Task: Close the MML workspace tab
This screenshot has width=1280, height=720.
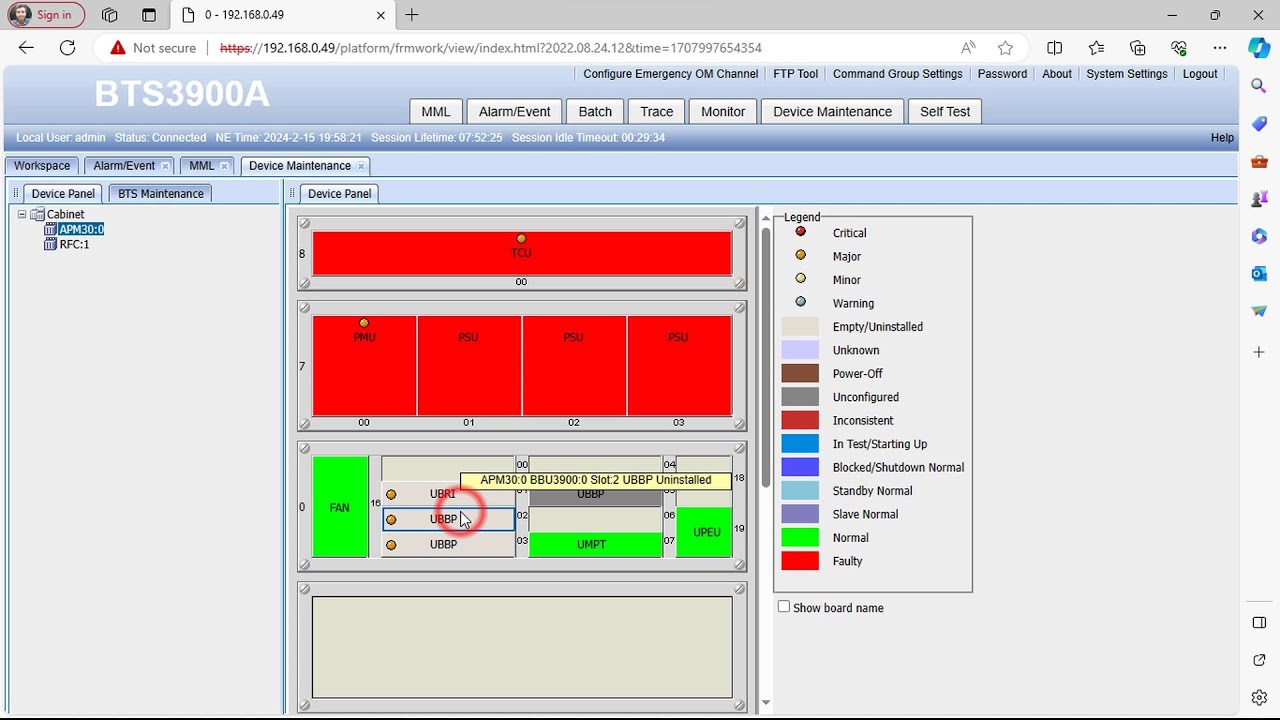Action: [224, 167]
